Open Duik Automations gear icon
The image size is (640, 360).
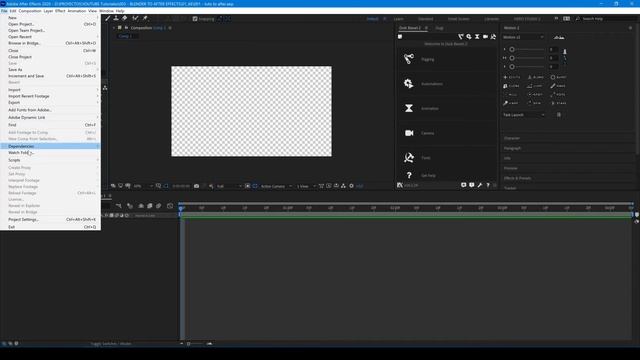pos(409,83)
